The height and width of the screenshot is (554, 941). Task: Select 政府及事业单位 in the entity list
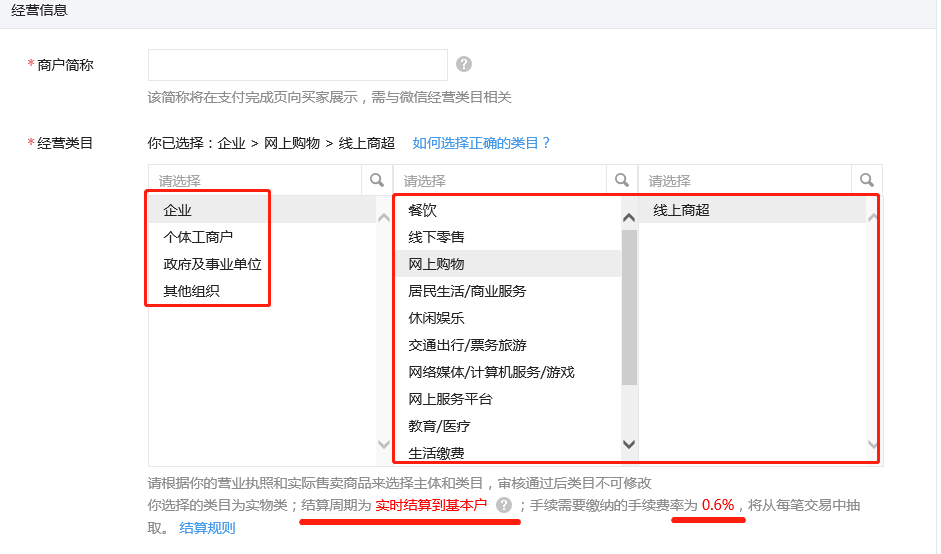pos(212,264)
